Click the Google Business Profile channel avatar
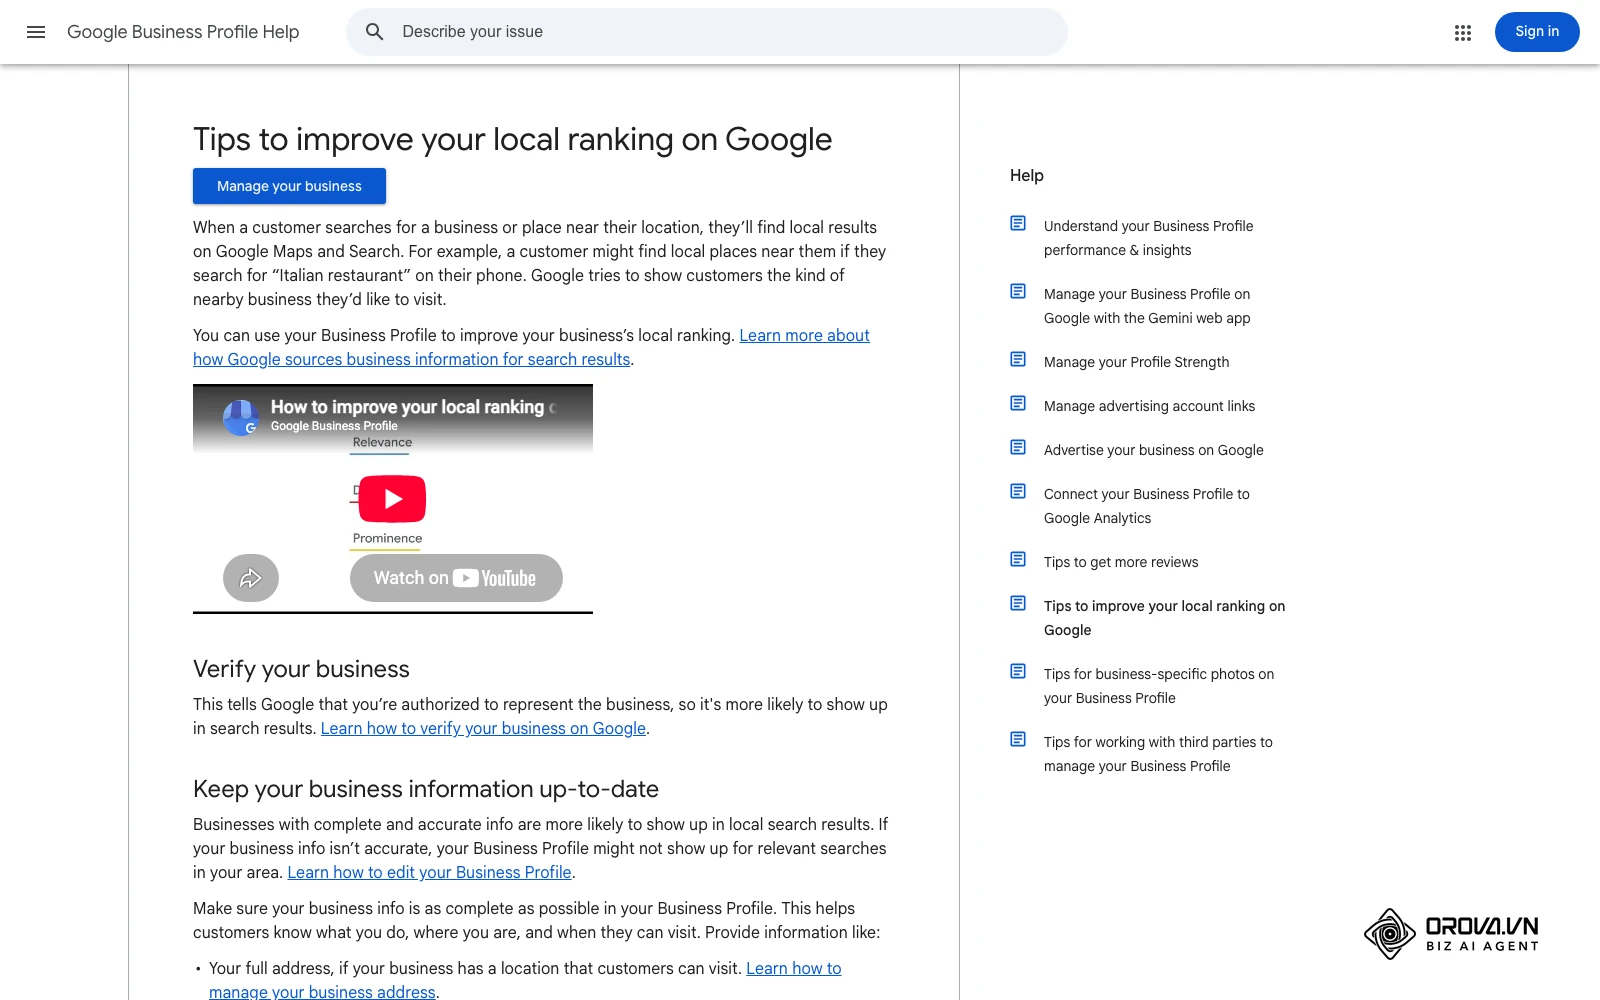Viewport: 1600px width, 1000px height. (x=241, y=417)
